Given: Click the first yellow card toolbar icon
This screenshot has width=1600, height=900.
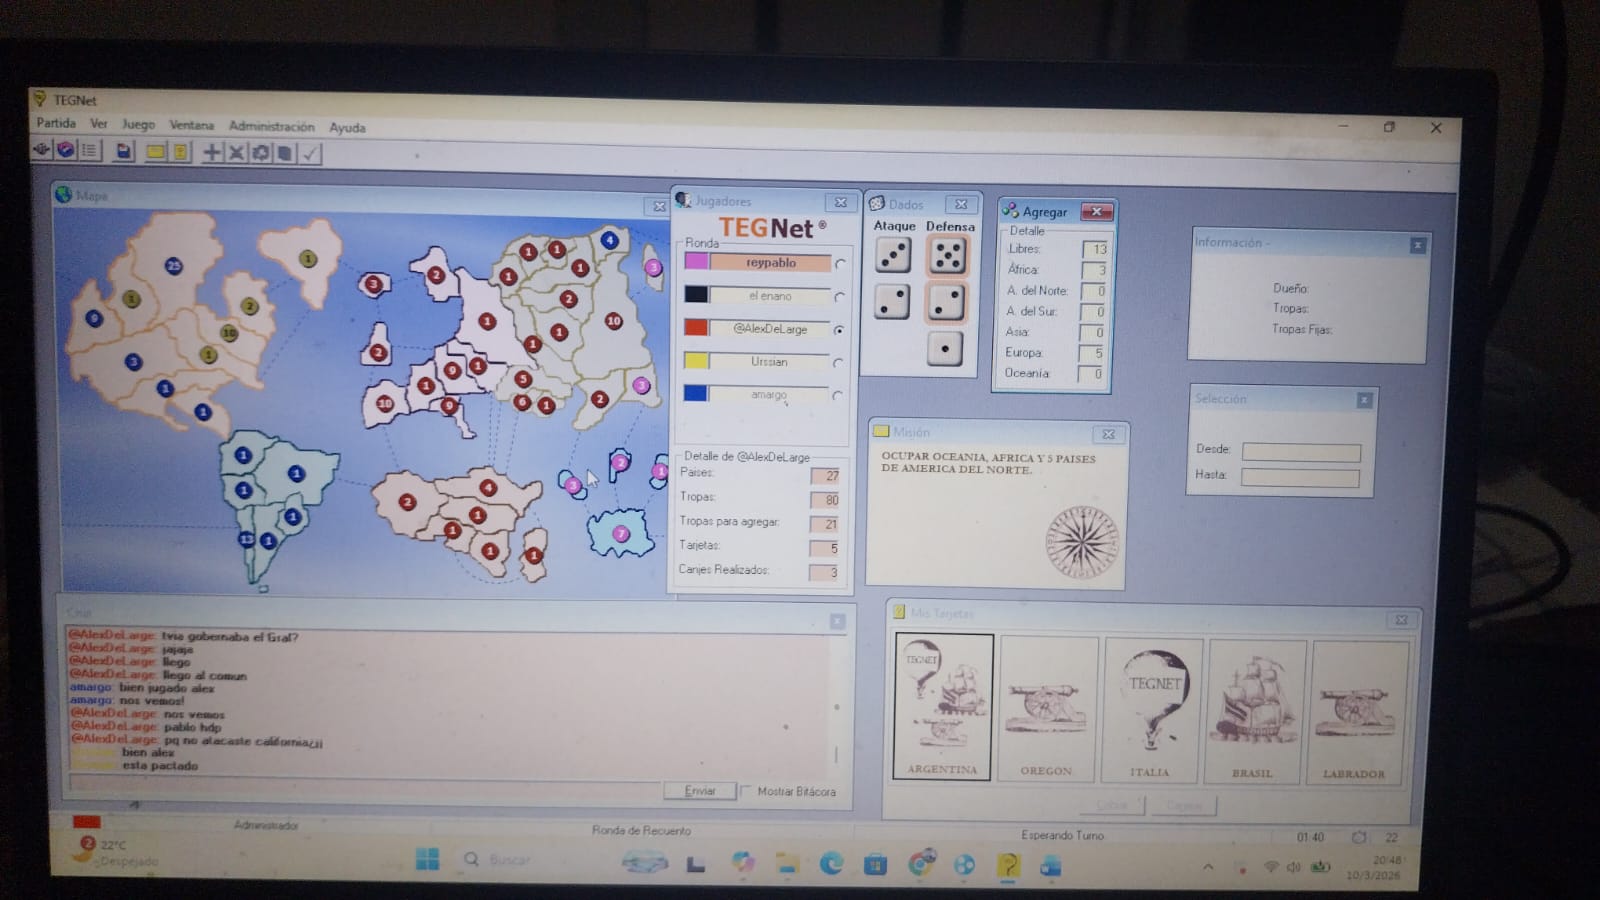Looking at the screenshot, I should click(155, 152).
